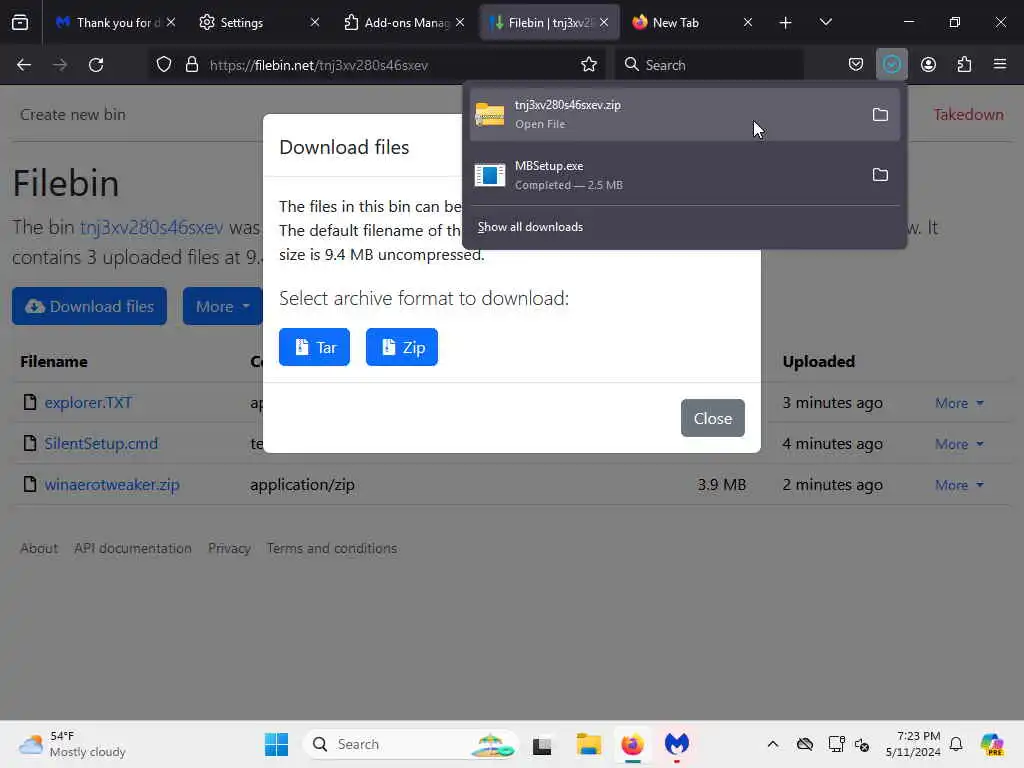Viewport: 1024px width, 768px height.
Task: Close the New Tab tab
Action: pyautogui.click(x=748, y=23)
